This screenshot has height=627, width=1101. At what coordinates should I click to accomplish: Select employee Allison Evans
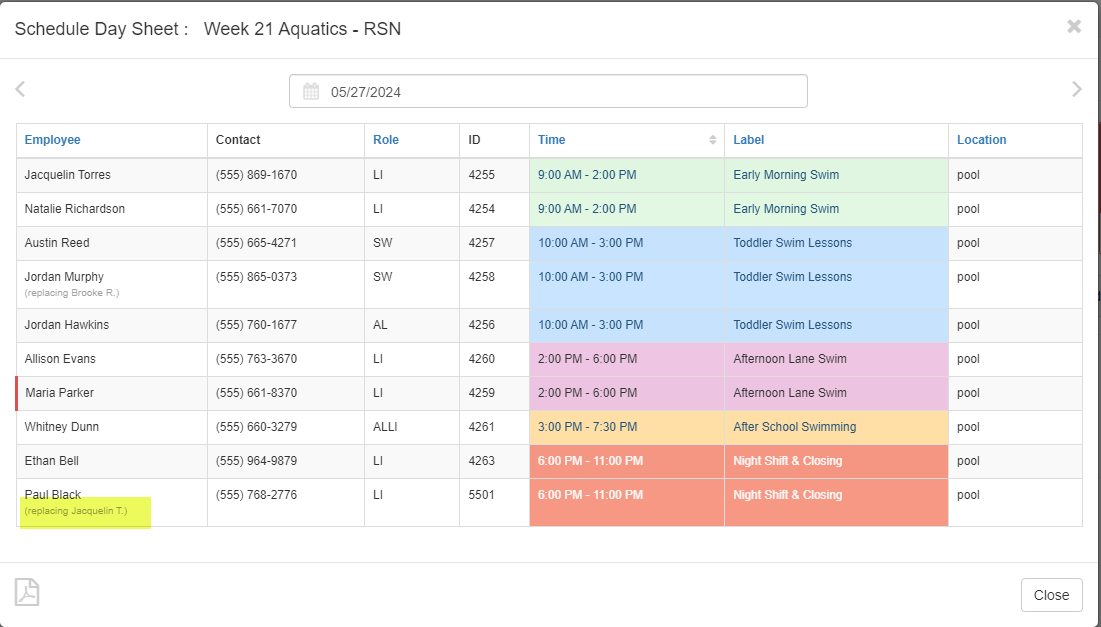pyautogui.click(x=60, y=359)
